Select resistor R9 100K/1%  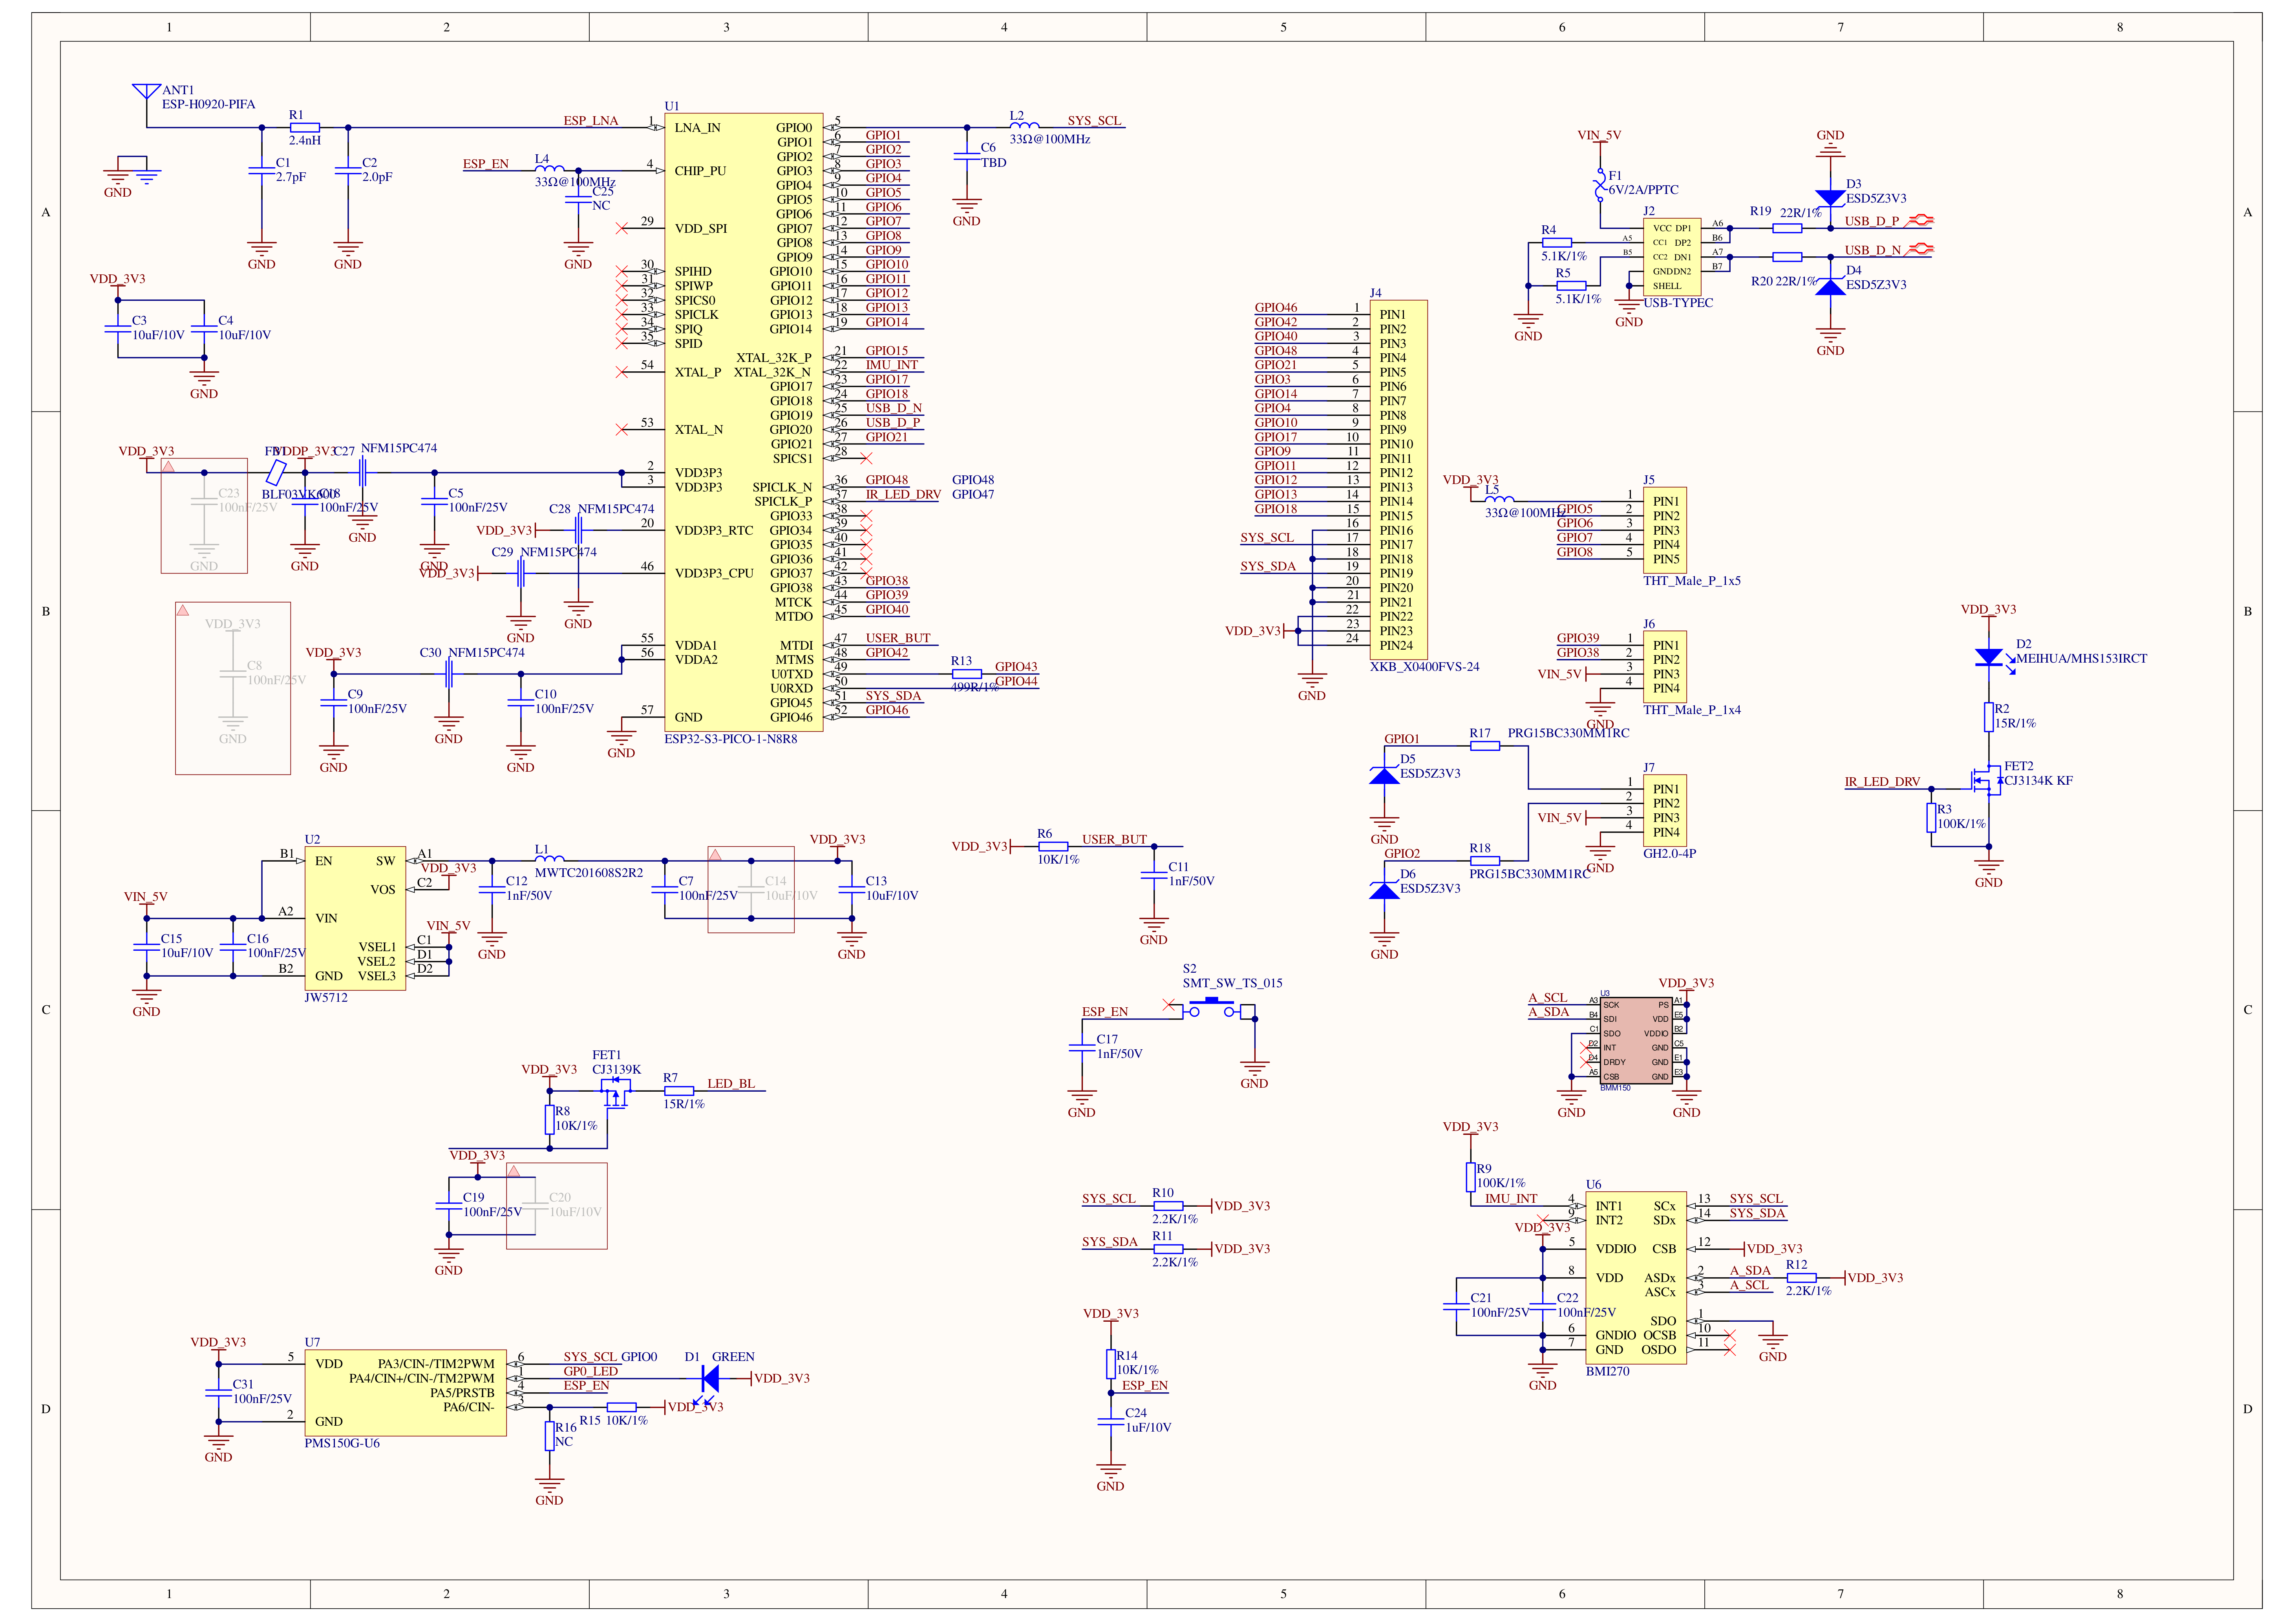[x=1471, y=1177]
